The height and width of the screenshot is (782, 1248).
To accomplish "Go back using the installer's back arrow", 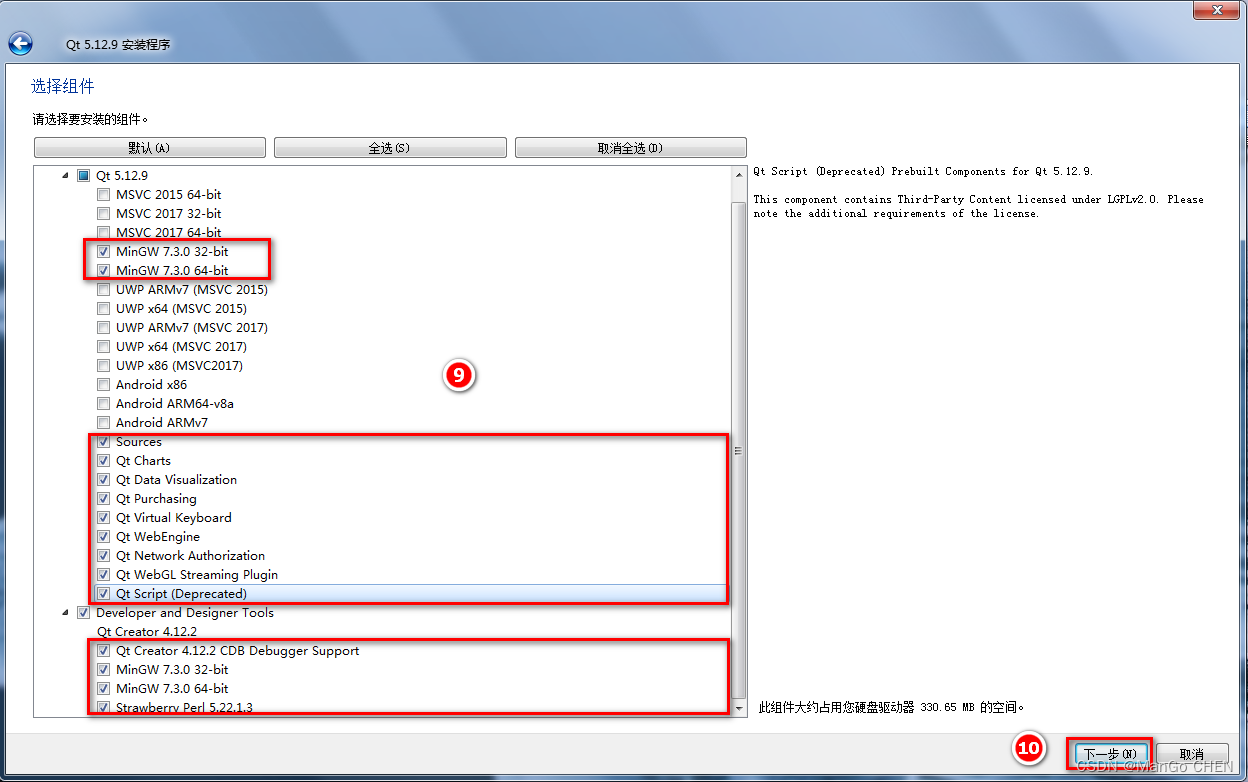I will tap(20, 43).
